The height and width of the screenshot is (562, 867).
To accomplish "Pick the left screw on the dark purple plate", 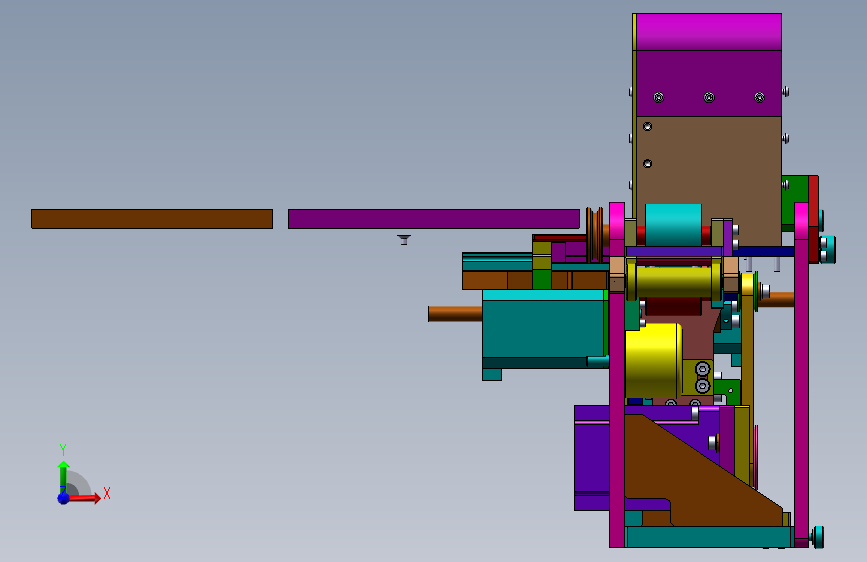I will [x=659, y=97].
